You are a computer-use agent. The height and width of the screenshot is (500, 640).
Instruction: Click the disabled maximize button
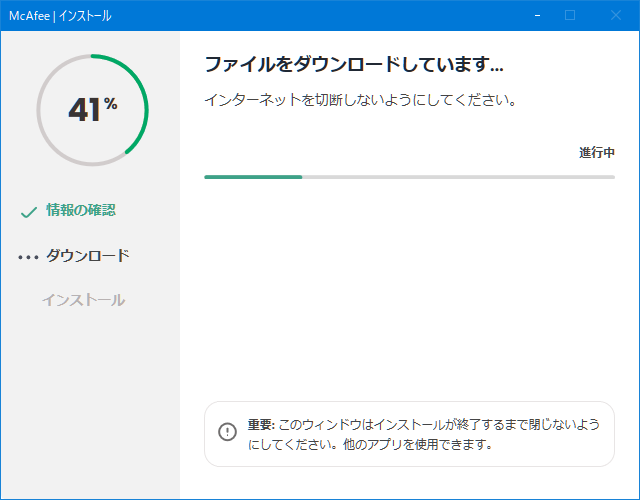point(570,16)
